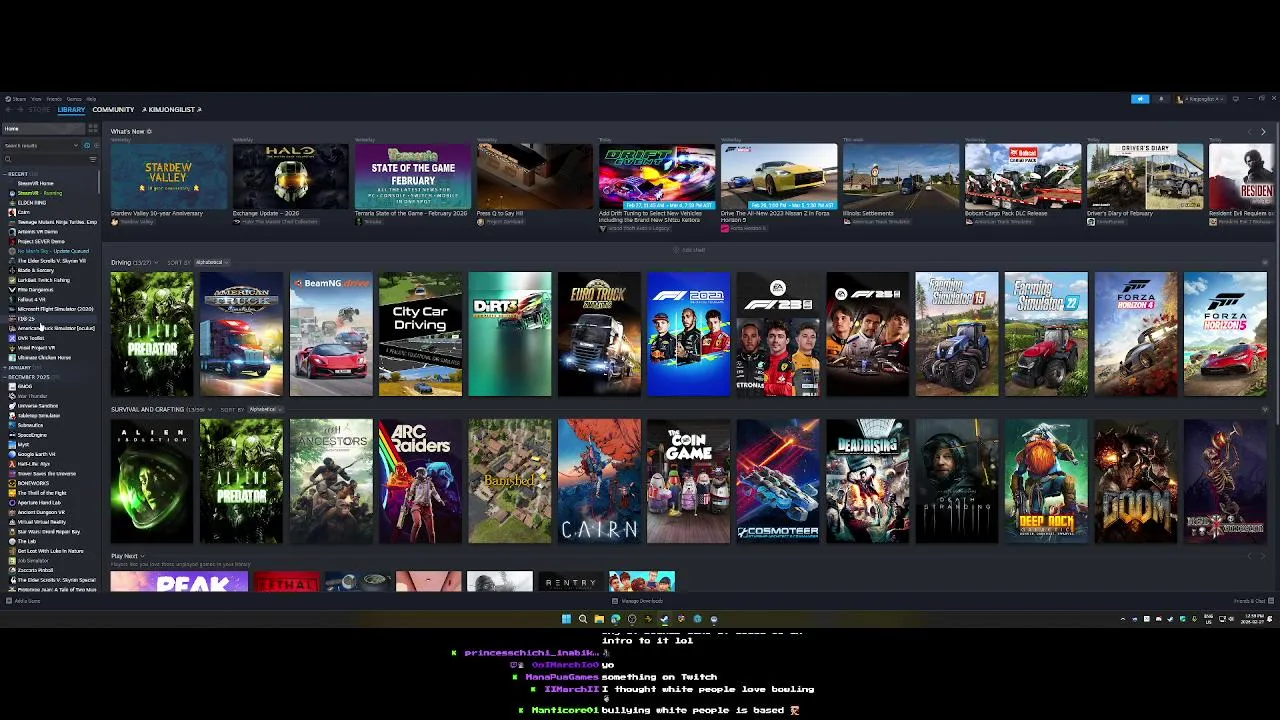The image size is (1280, 720).
Task: Switch to collections grid view icon
Action: 93,129
